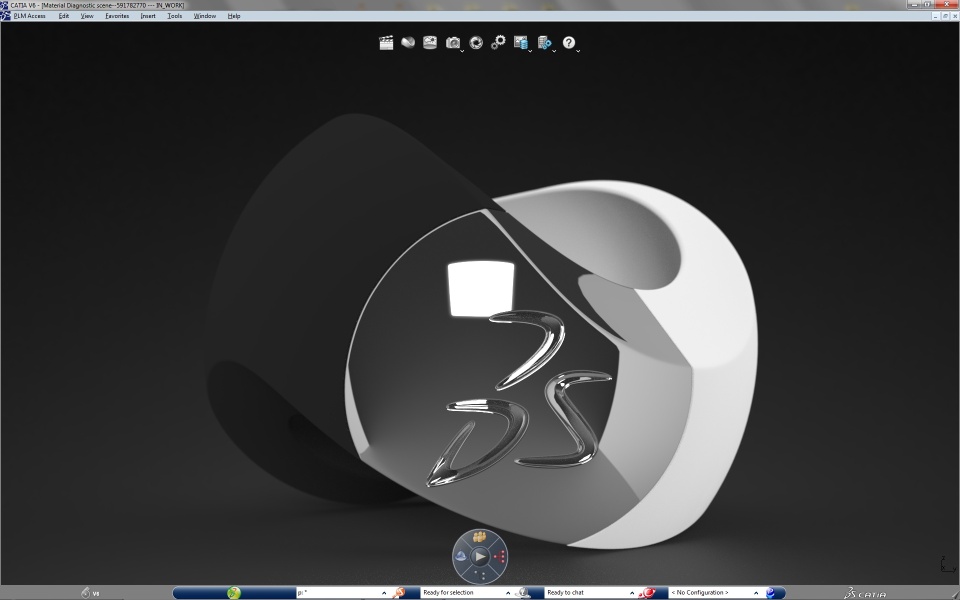Click the play button in compass center
Screen dimensions: 960x600
coord(480,557)
